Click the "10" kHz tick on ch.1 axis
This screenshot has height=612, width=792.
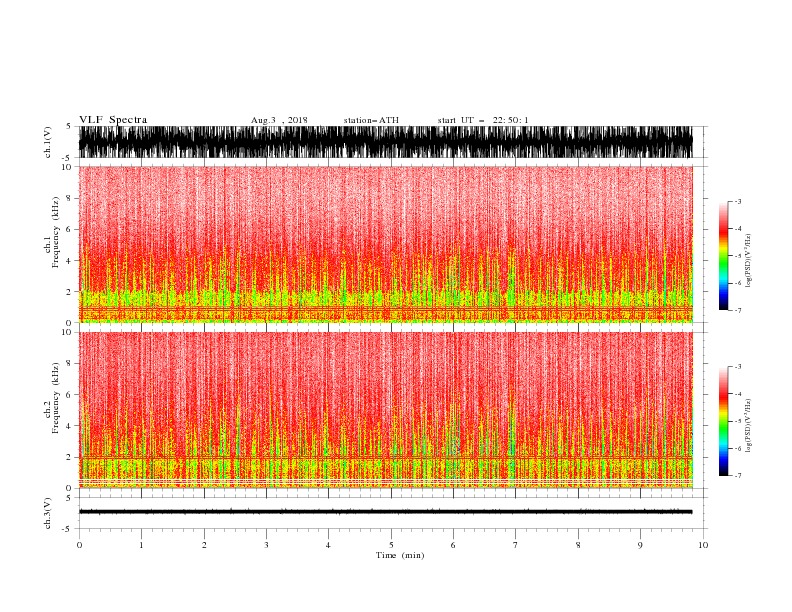coord(66,167)
